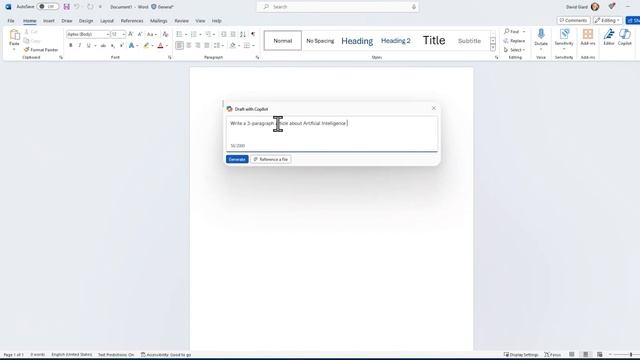
Task: Justify the paragraph text
Action: click(x=207, y=45)
